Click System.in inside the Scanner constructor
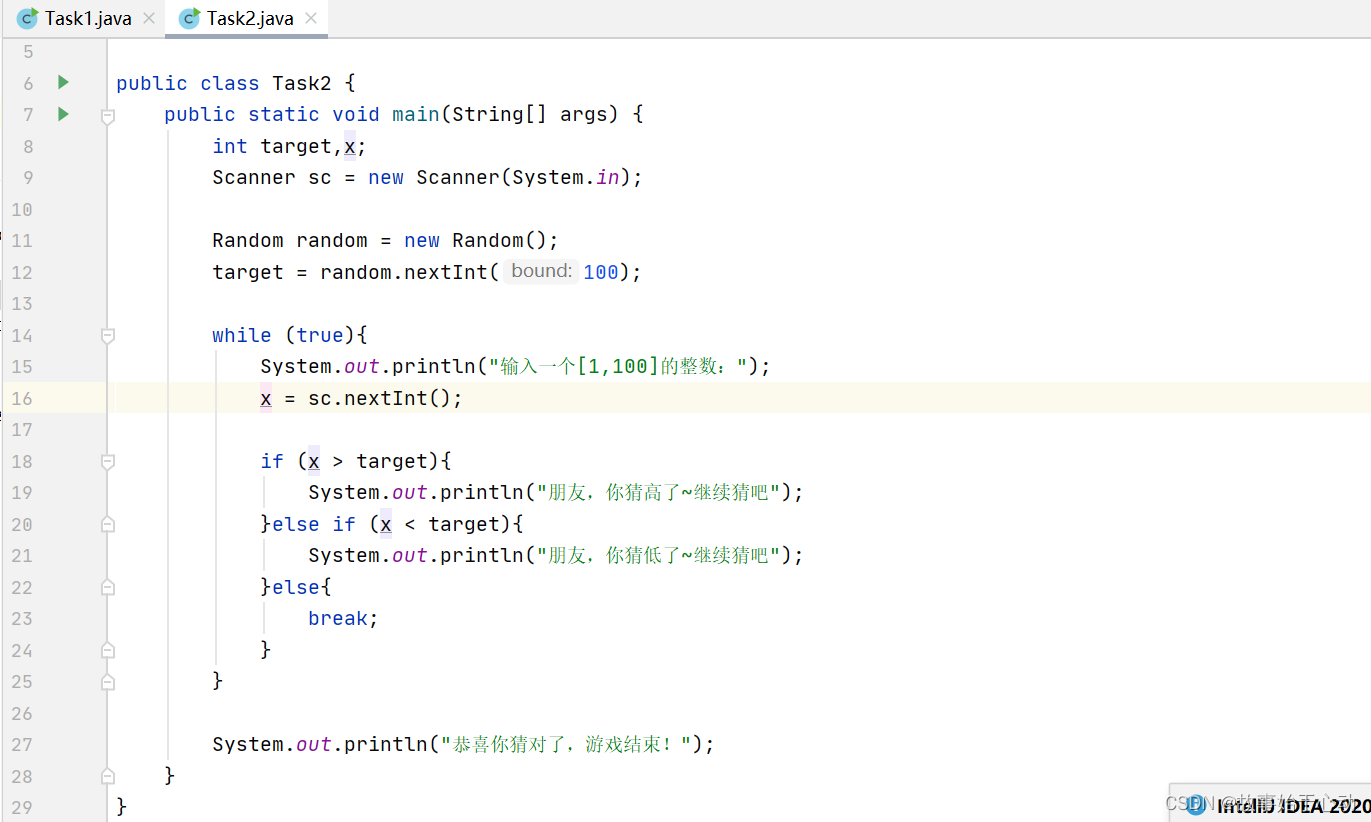1371x822 pixels. (x=566, y=177)
